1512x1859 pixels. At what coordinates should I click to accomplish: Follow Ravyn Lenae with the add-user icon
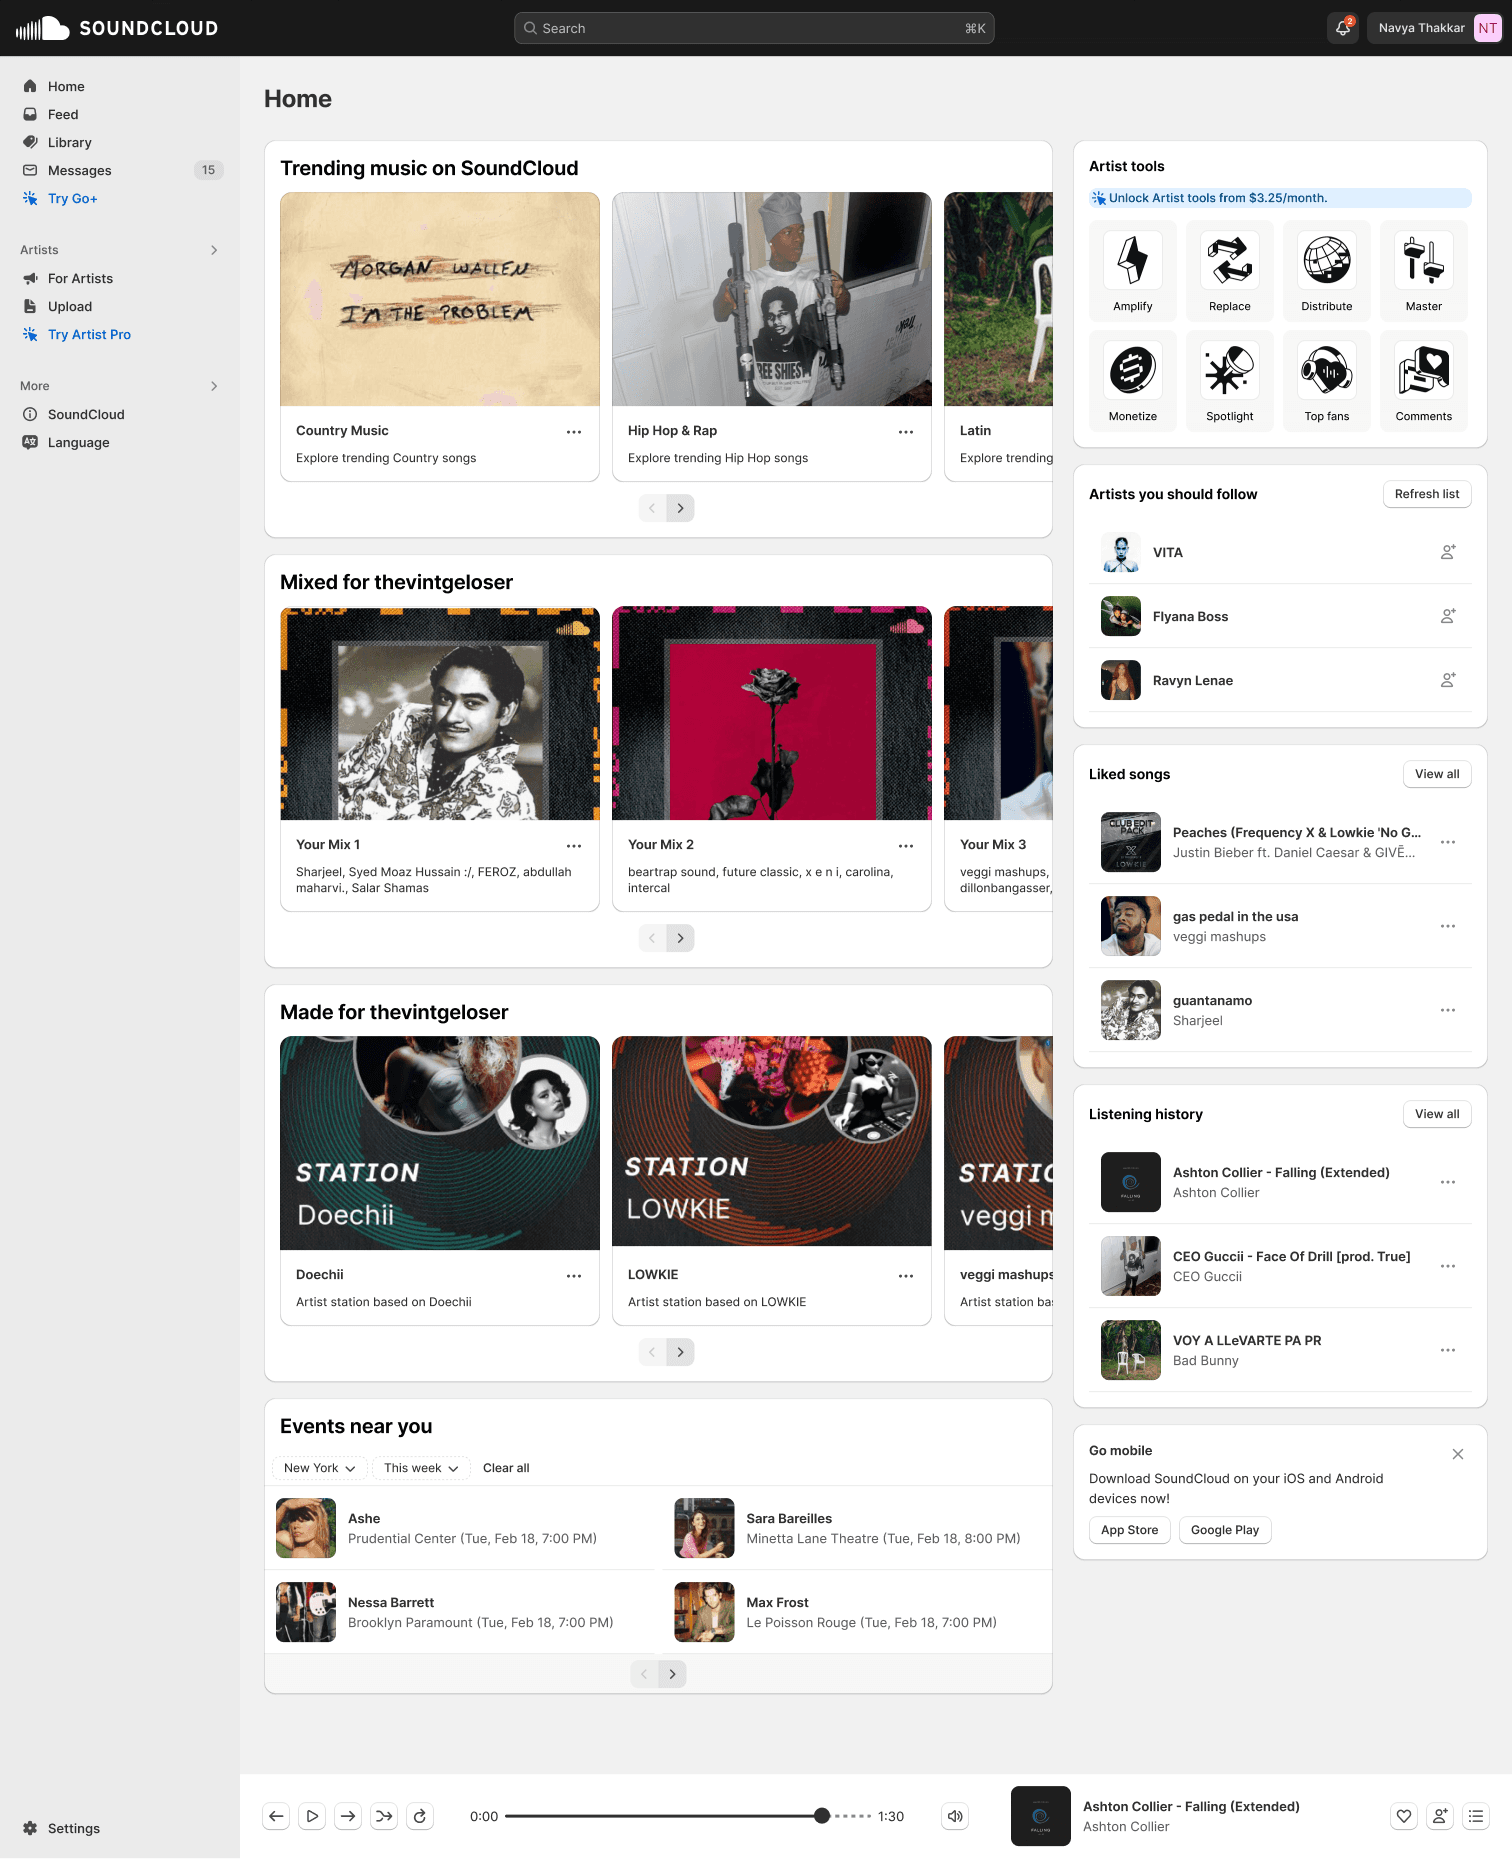[1447, 680]
